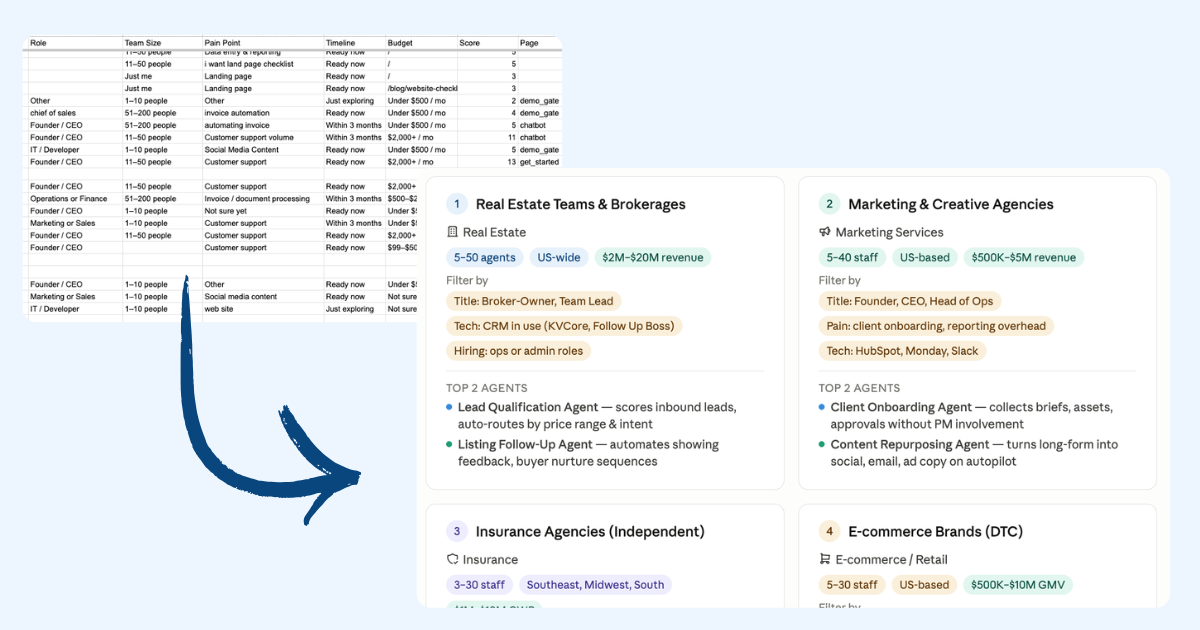Click the green bullet before Content Repurposing Agent
Screen dimensions: 1200x630
(x=822, y=444)
